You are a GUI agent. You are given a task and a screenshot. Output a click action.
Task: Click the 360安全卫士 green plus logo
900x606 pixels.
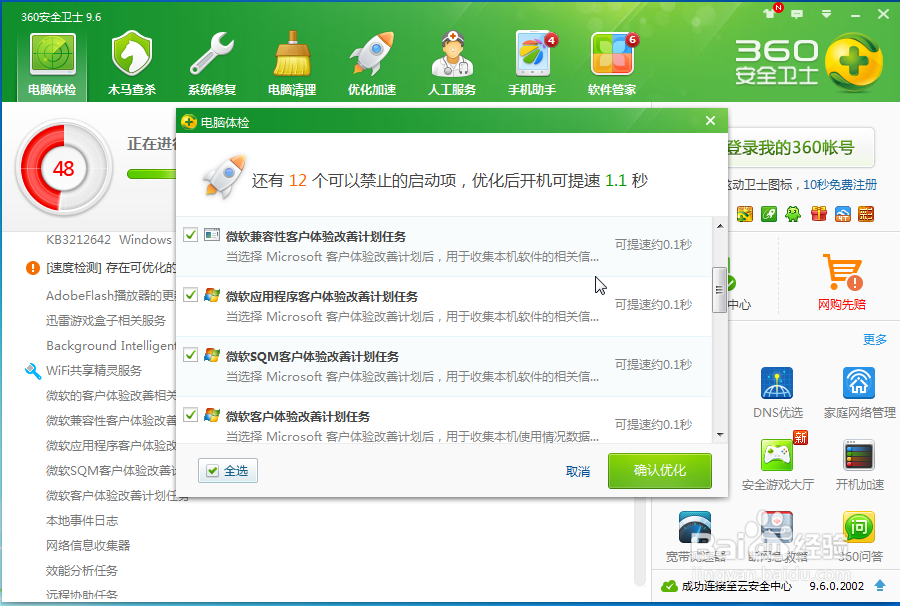coord(854,62)
